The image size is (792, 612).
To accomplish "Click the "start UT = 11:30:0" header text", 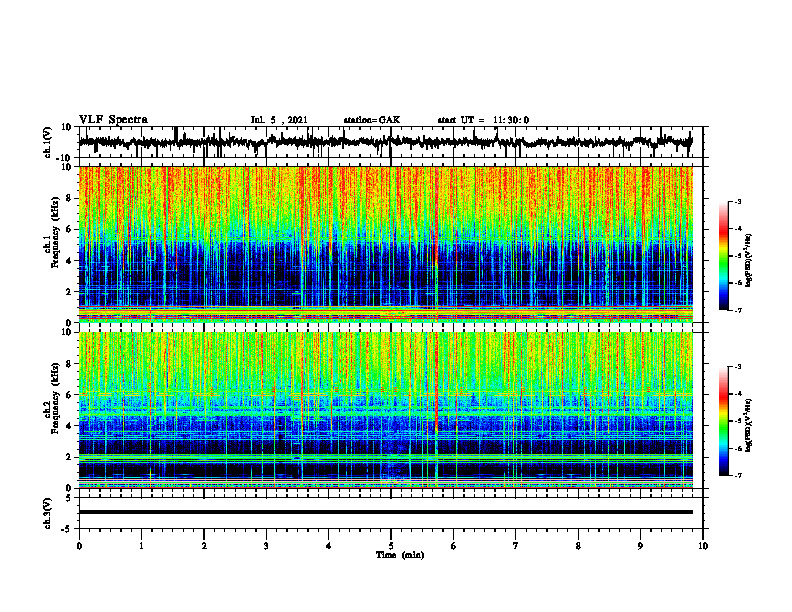I will 483,120.
